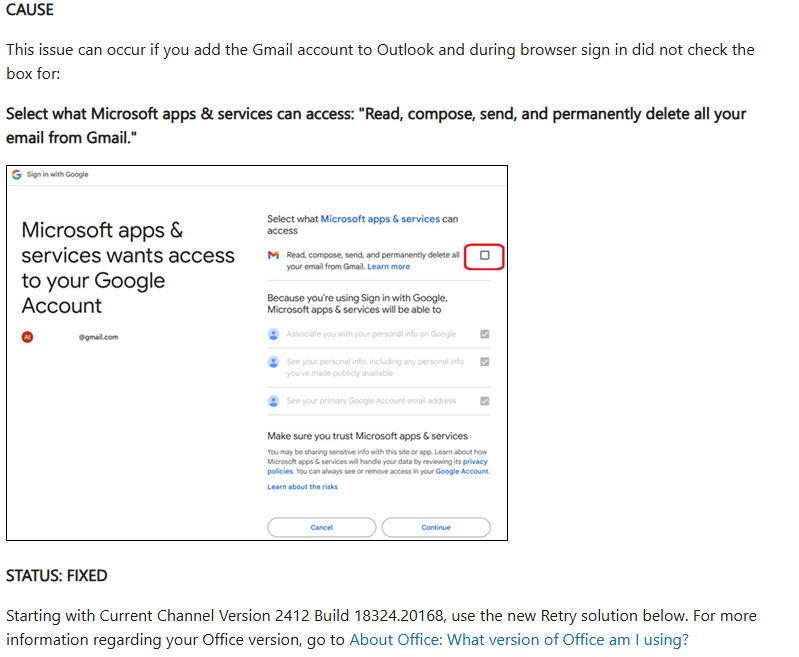Open the 'Learn more' Gmail link
799x657 pixels.
(x=388, y=267)
